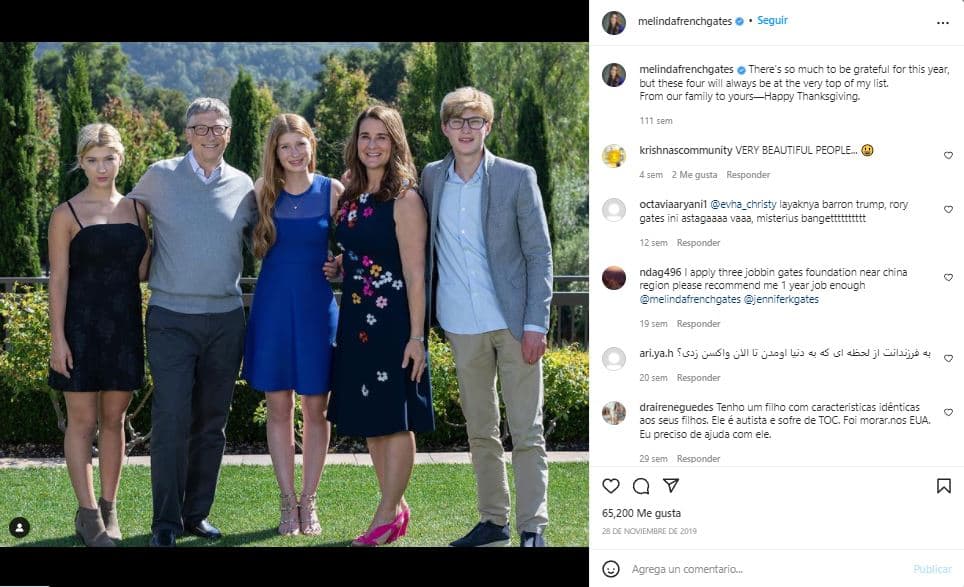
Task: Open the @jenniferkgates mention link
Action: [x=782, y=299]
